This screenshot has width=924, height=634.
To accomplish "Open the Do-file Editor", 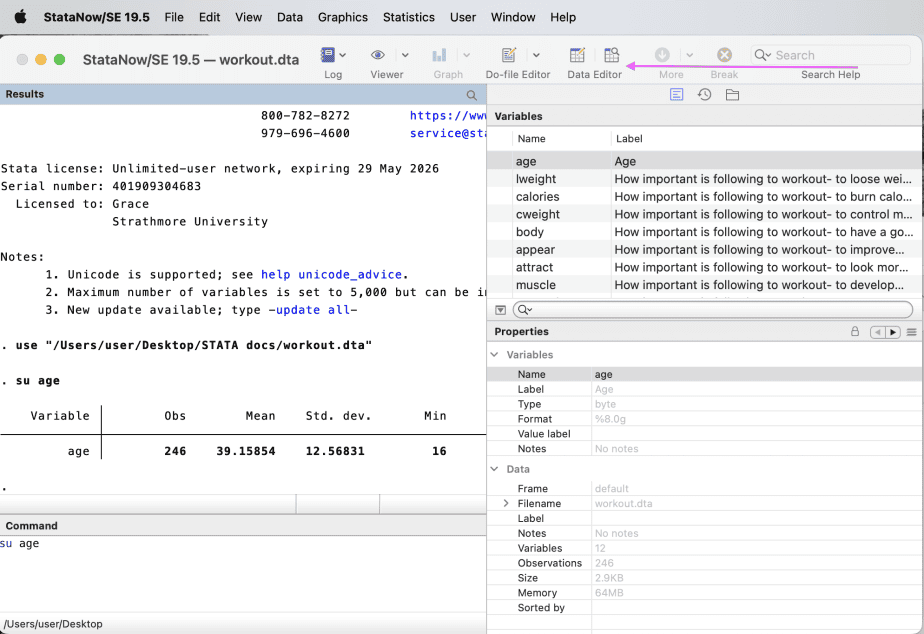I will pyautogui.click(x=510, y=55).
